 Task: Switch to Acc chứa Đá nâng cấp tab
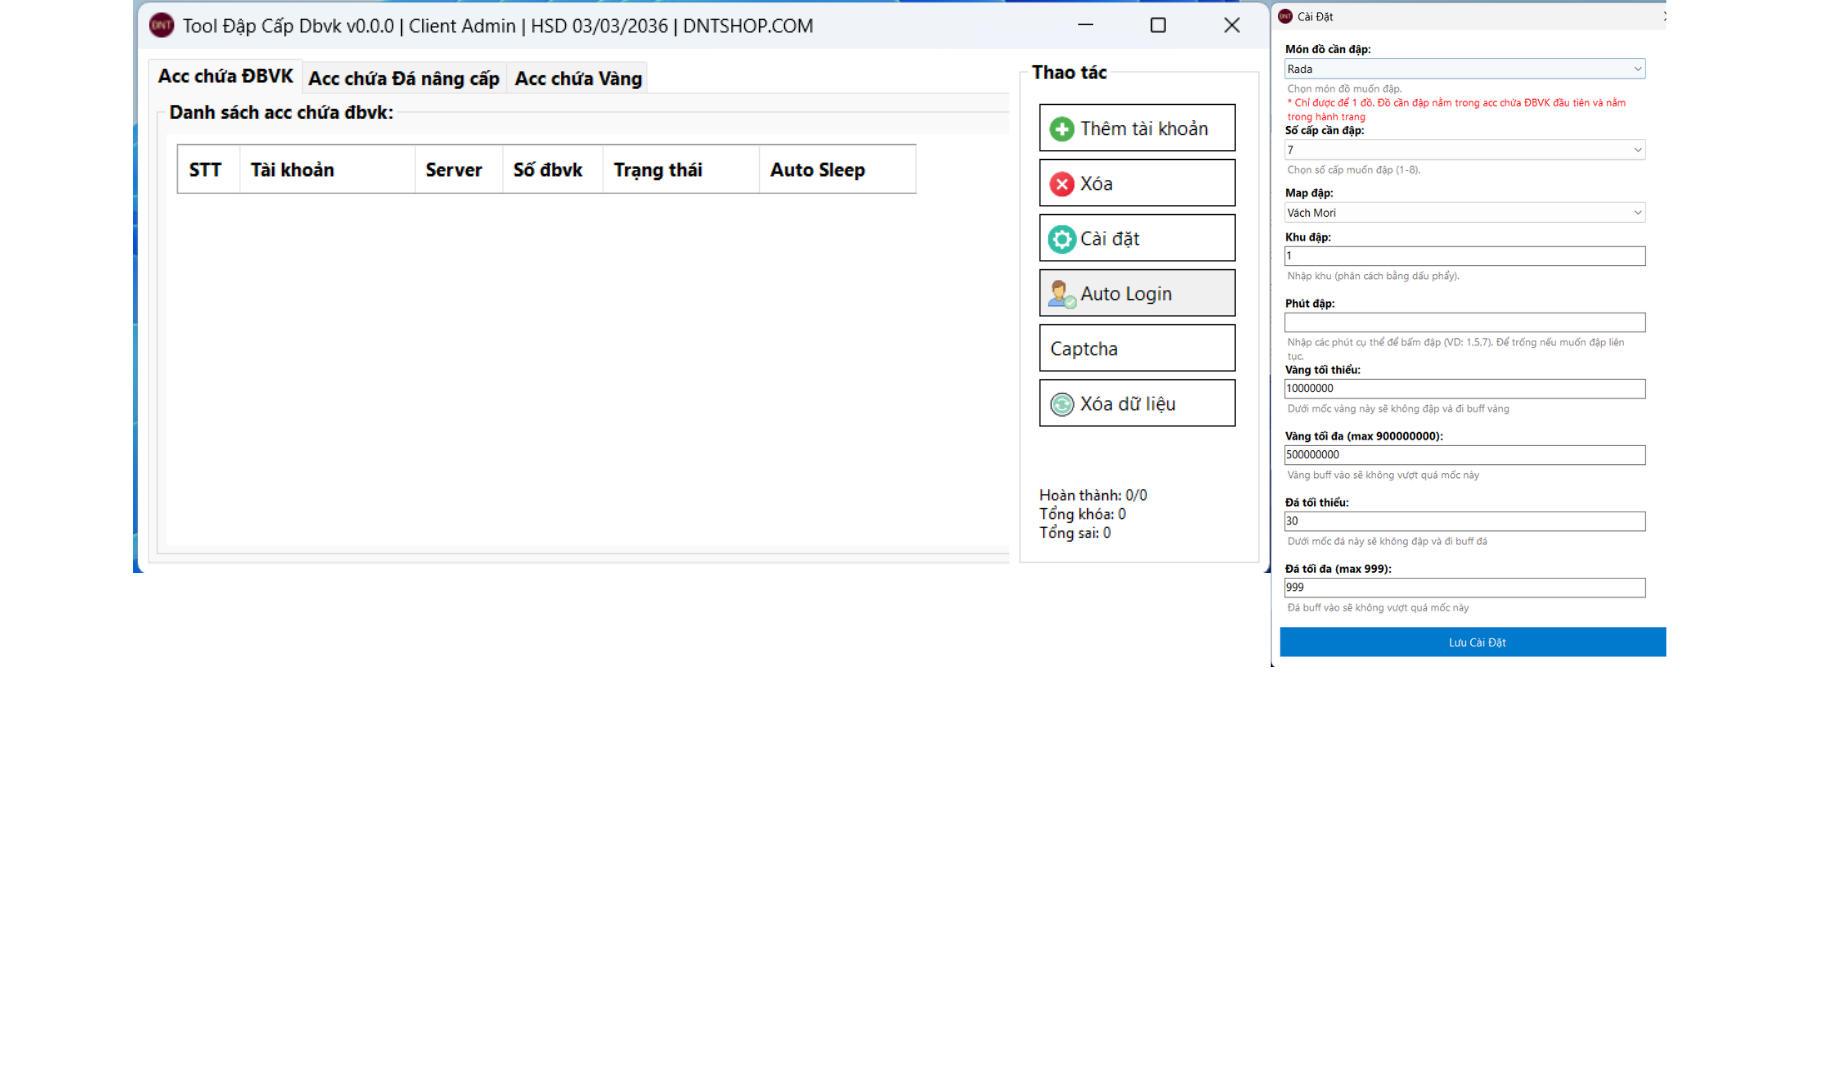point(403,78)
